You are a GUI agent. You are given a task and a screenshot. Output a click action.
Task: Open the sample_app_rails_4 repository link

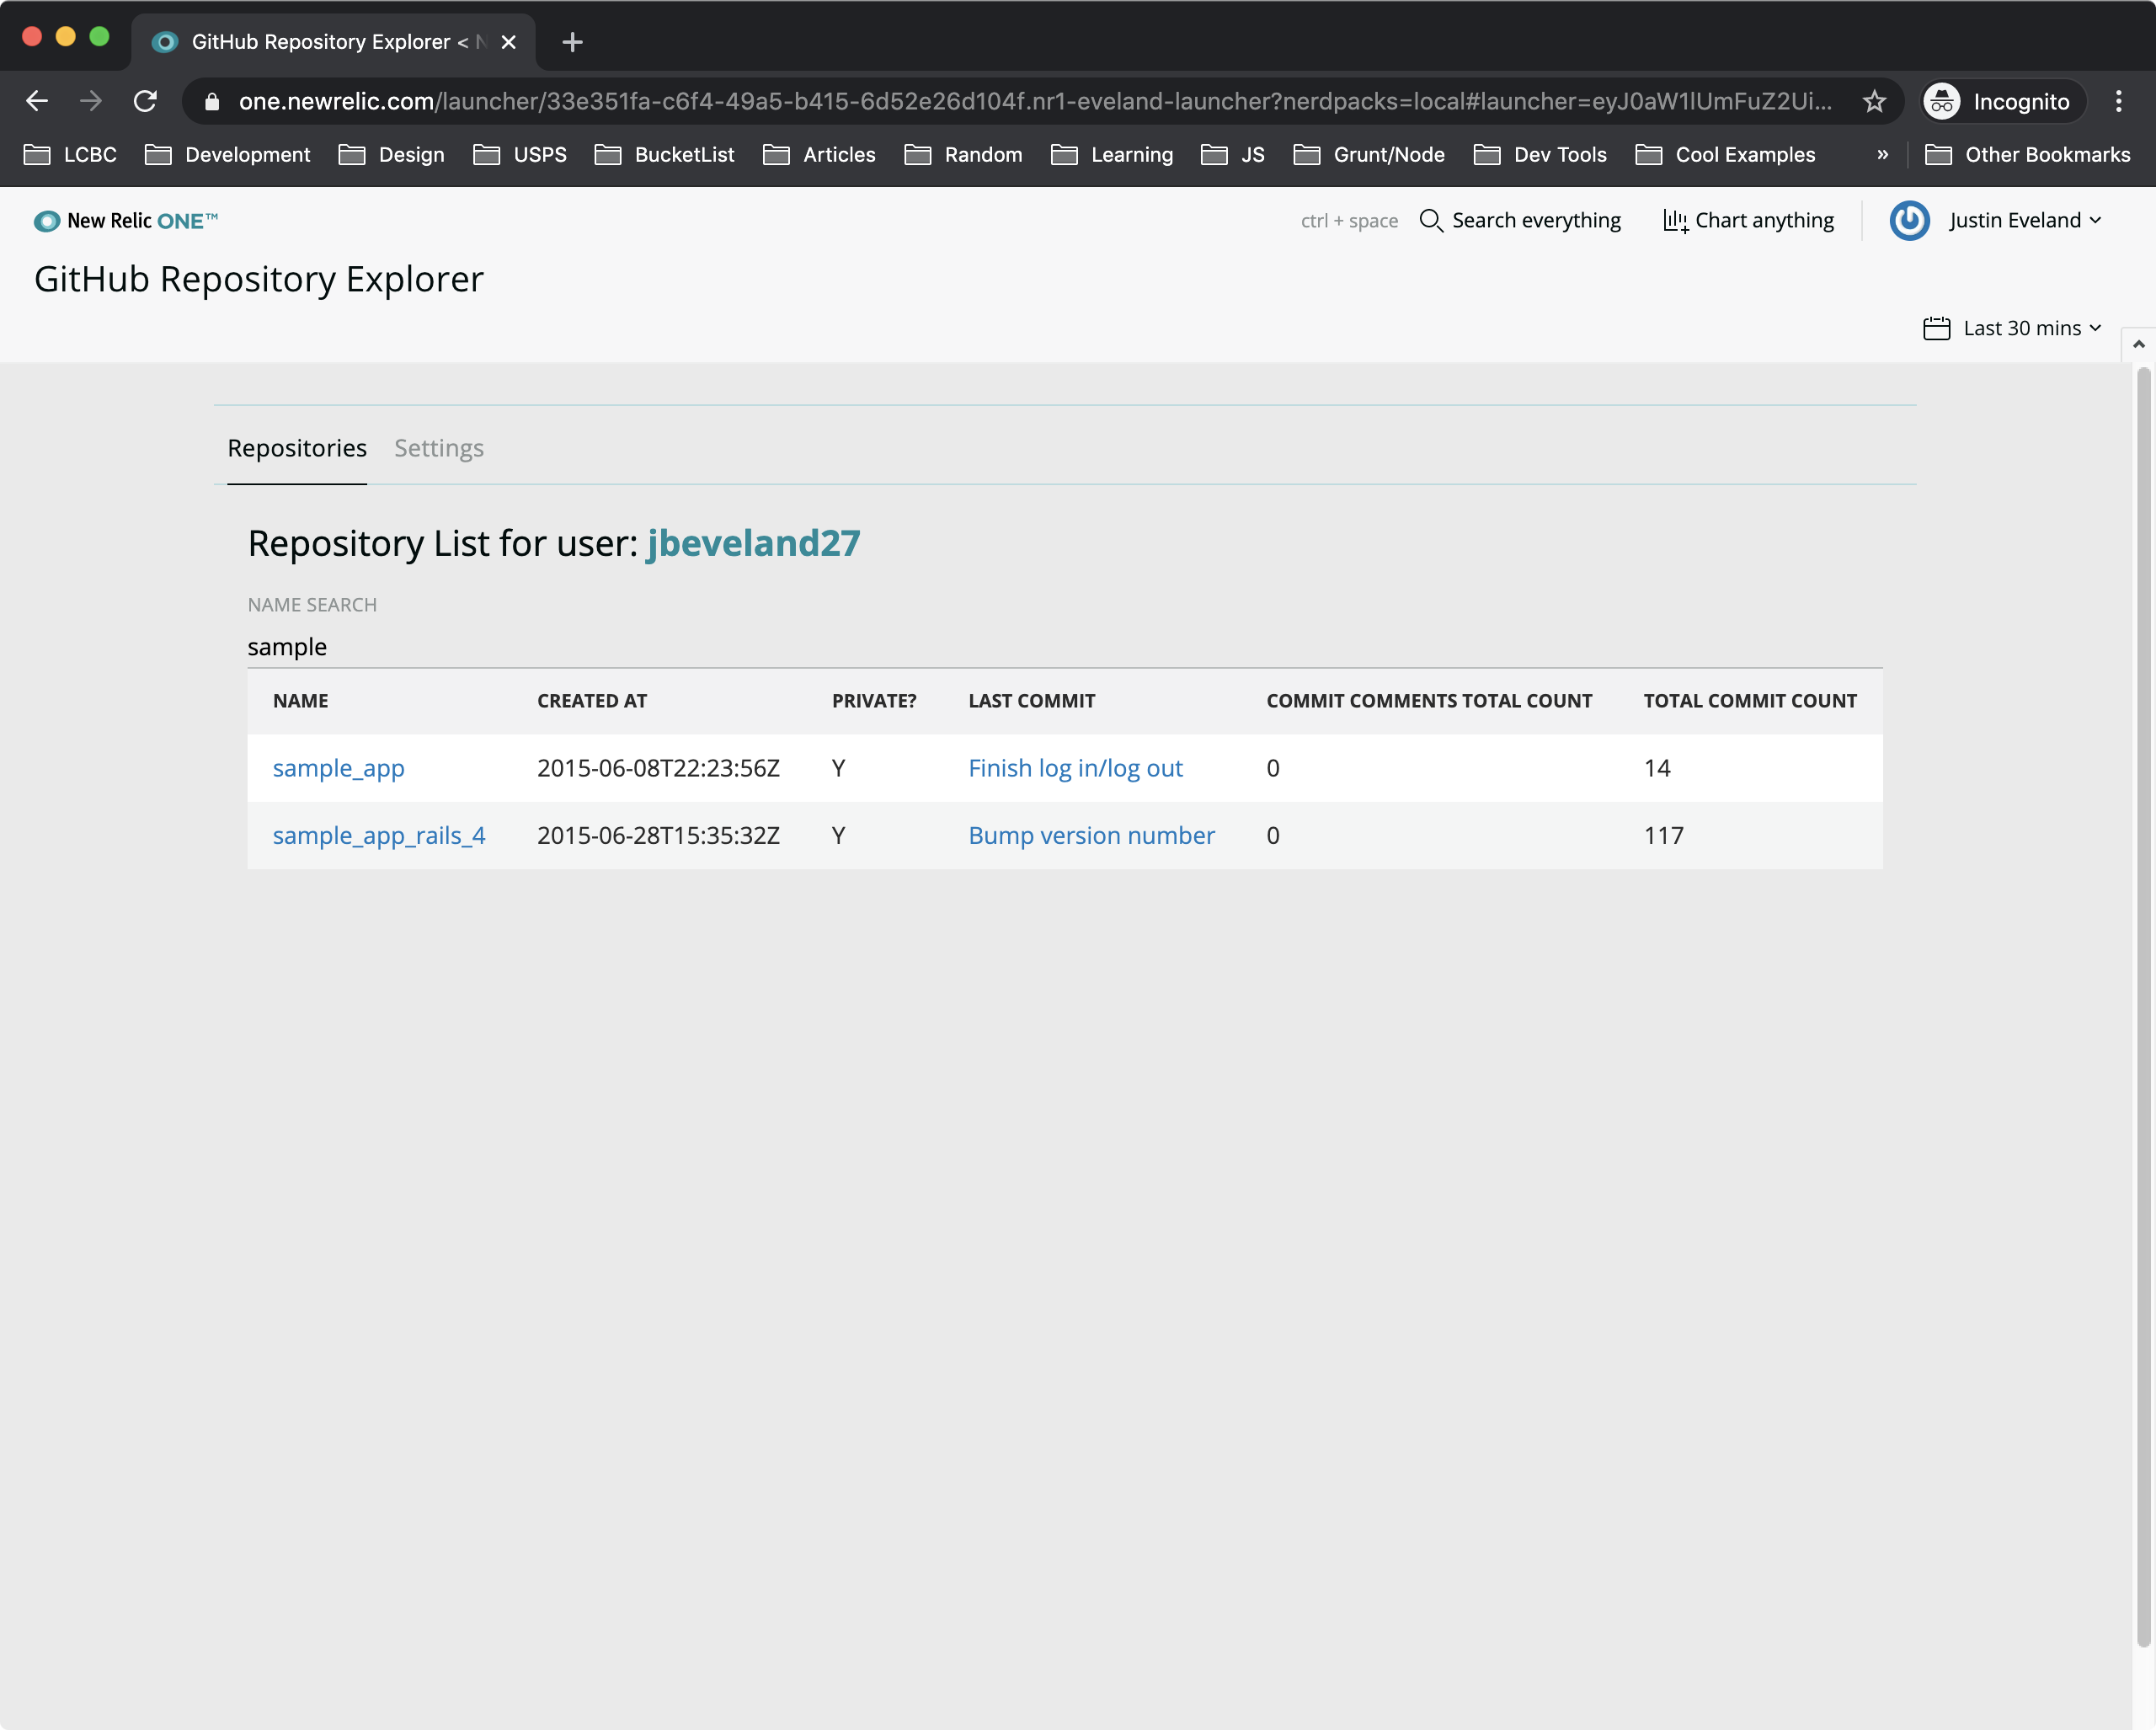coord(379,835)
